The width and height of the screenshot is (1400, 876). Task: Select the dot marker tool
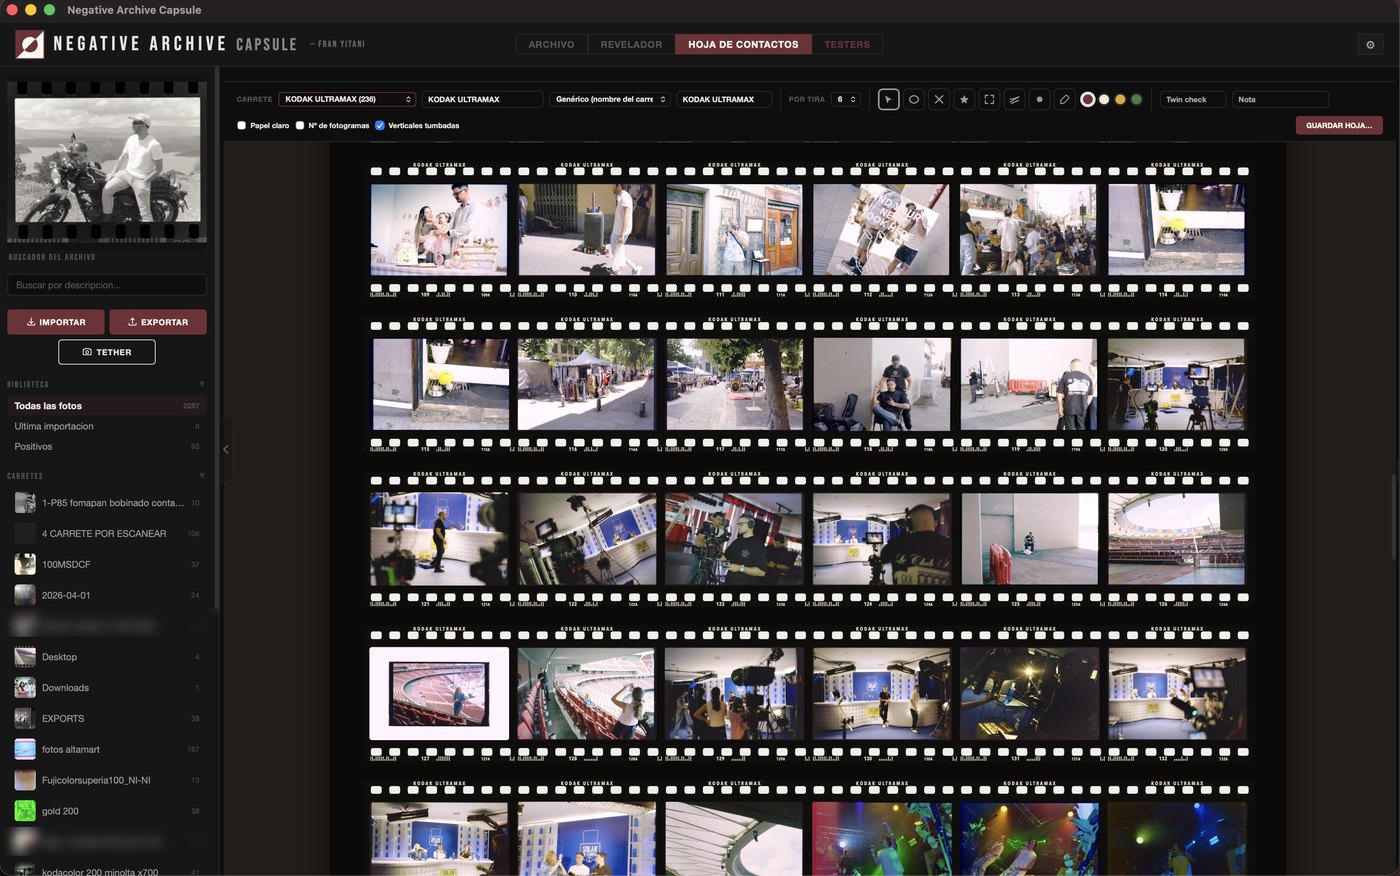point(1039,100)
